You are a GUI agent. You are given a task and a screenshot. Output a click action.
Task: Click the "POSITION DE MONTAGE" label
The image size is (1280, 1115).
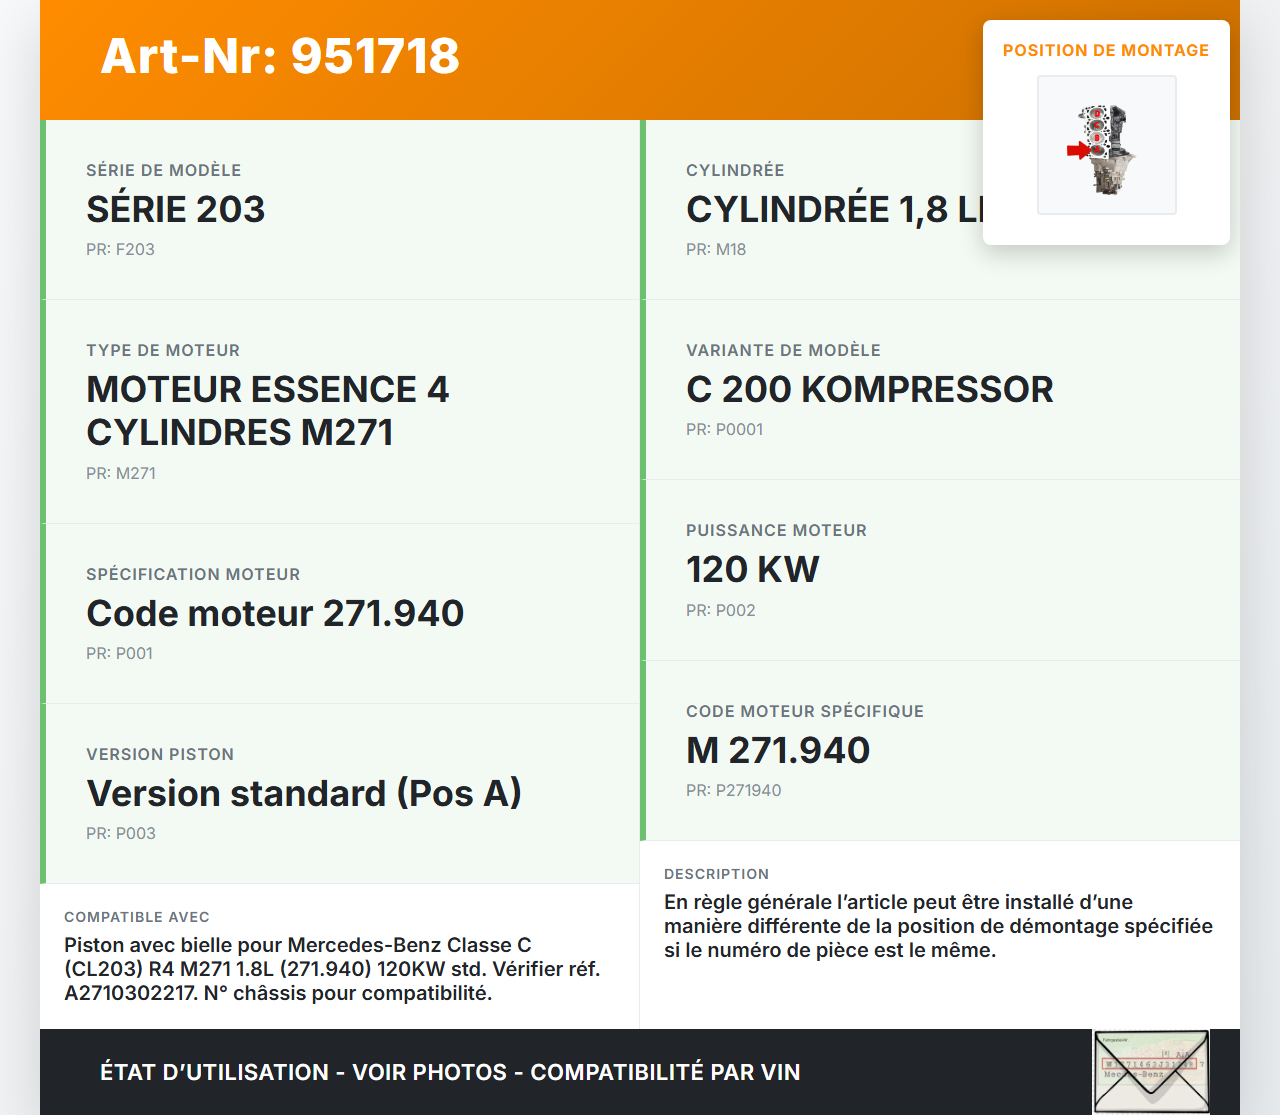click(1106, 50)
